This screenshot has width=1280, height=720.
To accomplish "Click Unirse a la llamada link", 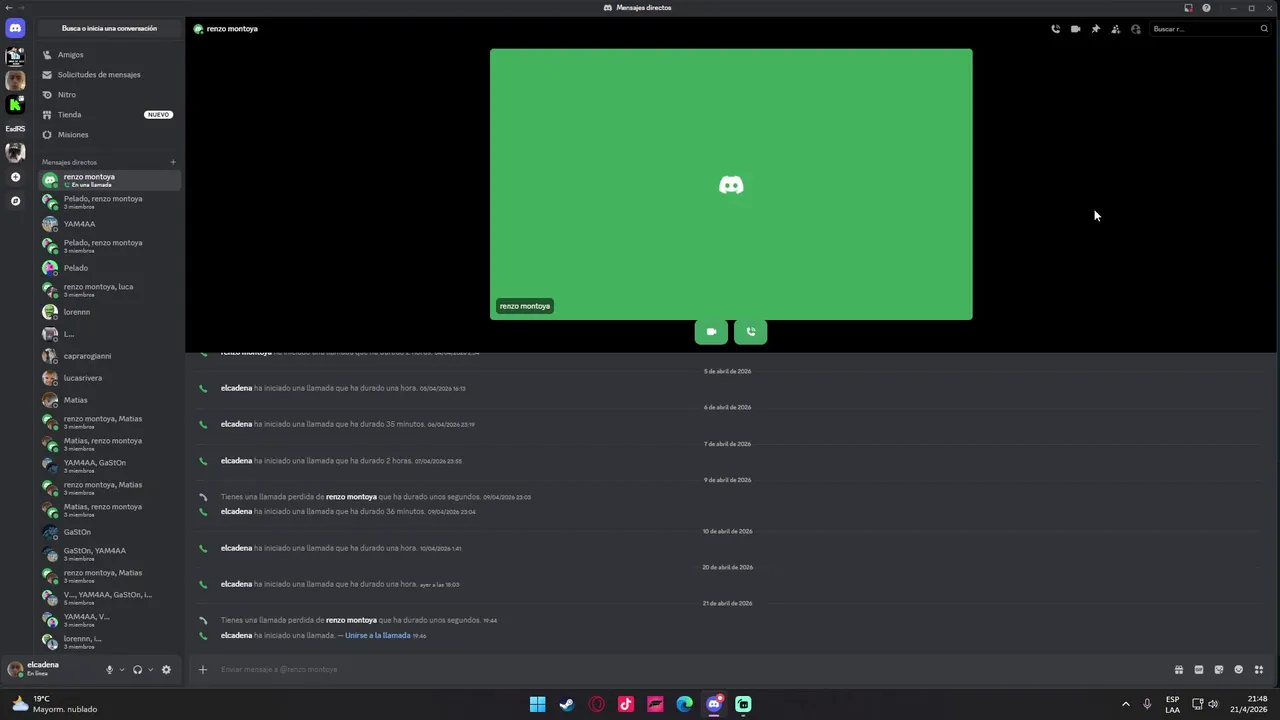I will click(378, 636).
